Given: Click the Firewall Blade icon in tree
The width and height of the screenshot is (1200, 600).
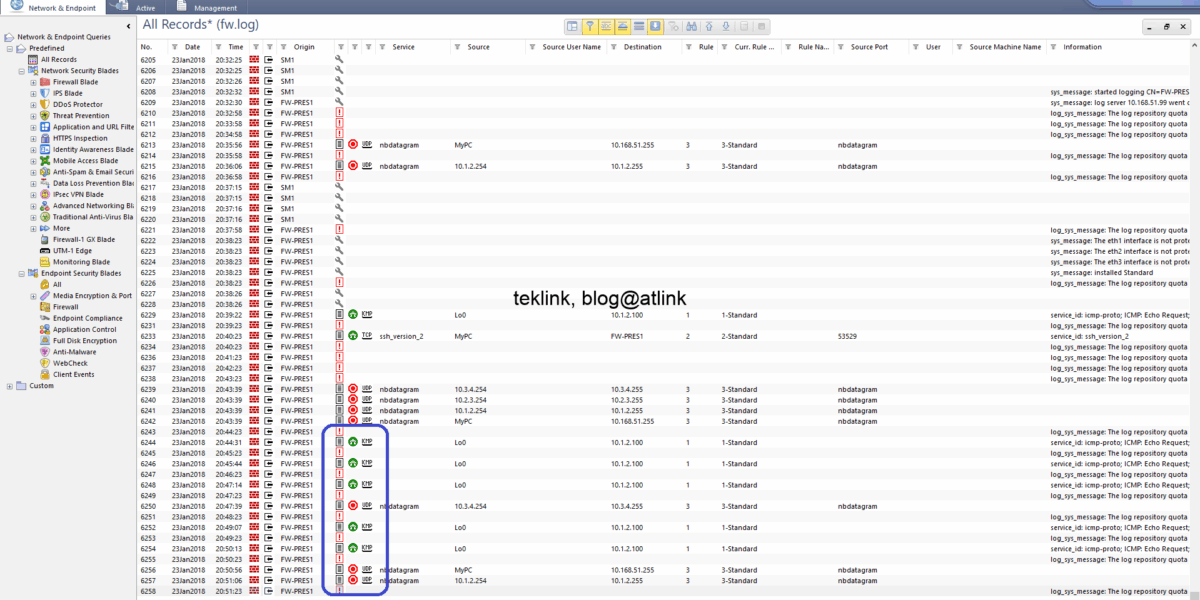Looking at the screenshot, I should pyautogui.click(x=45, y=82).
